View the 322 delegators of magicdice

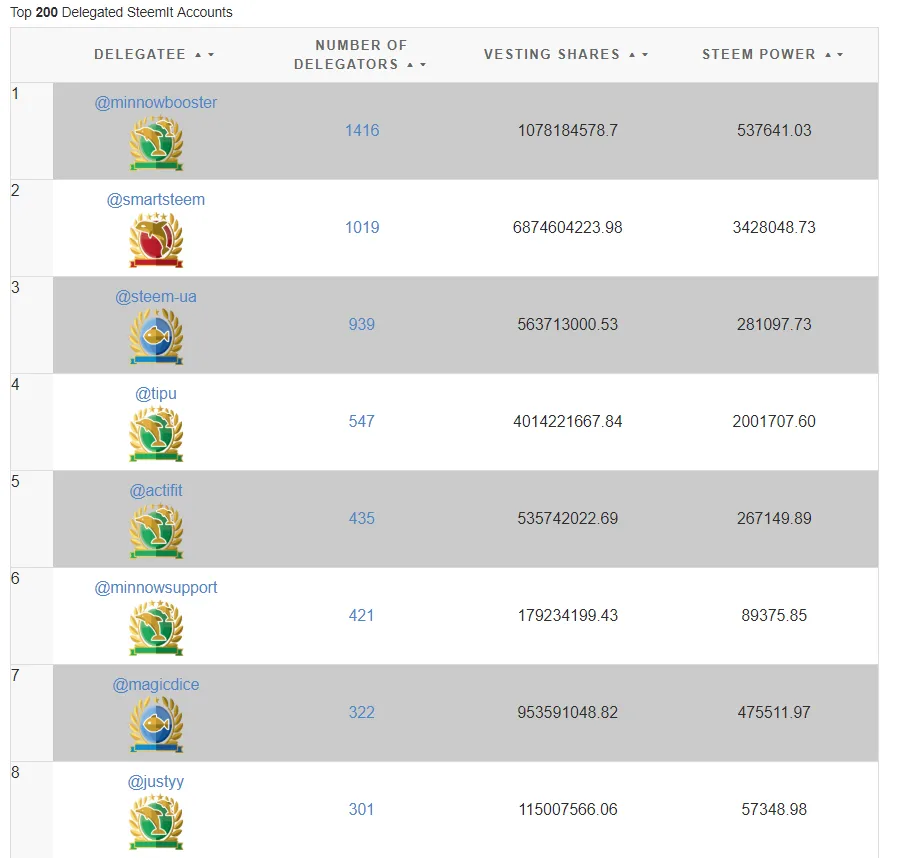(362, 713)
